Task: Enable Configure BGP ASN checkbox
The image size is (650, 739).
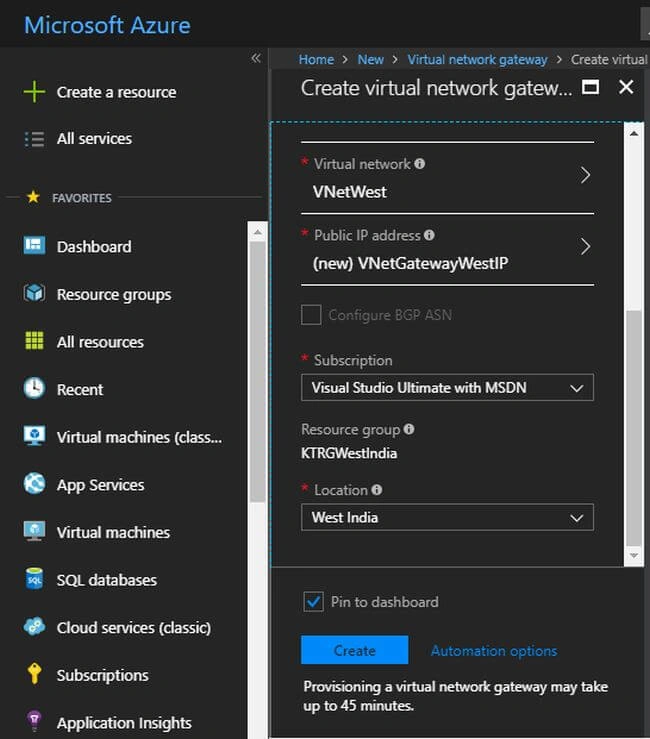Action: (x=311, y=314)
